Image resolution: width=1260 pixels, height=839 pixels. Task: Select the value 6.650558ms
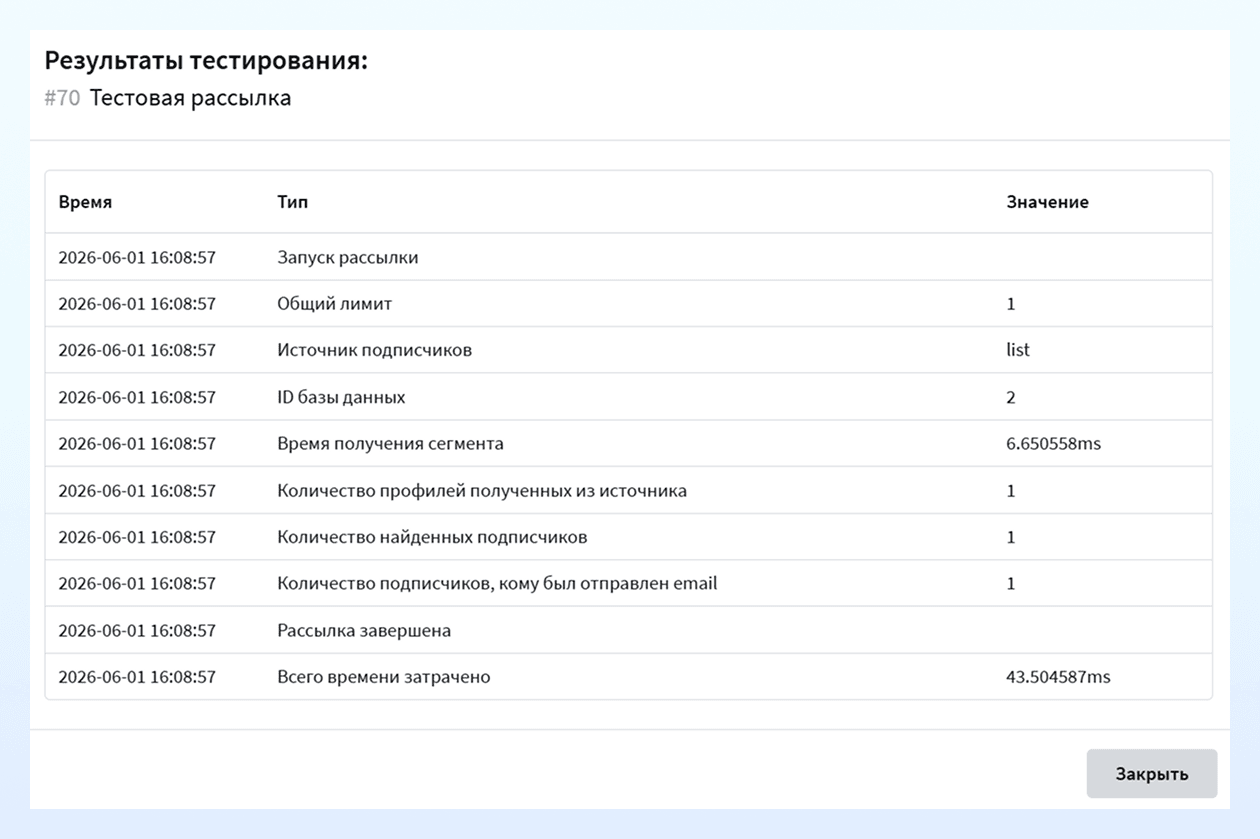[1053, 443]
